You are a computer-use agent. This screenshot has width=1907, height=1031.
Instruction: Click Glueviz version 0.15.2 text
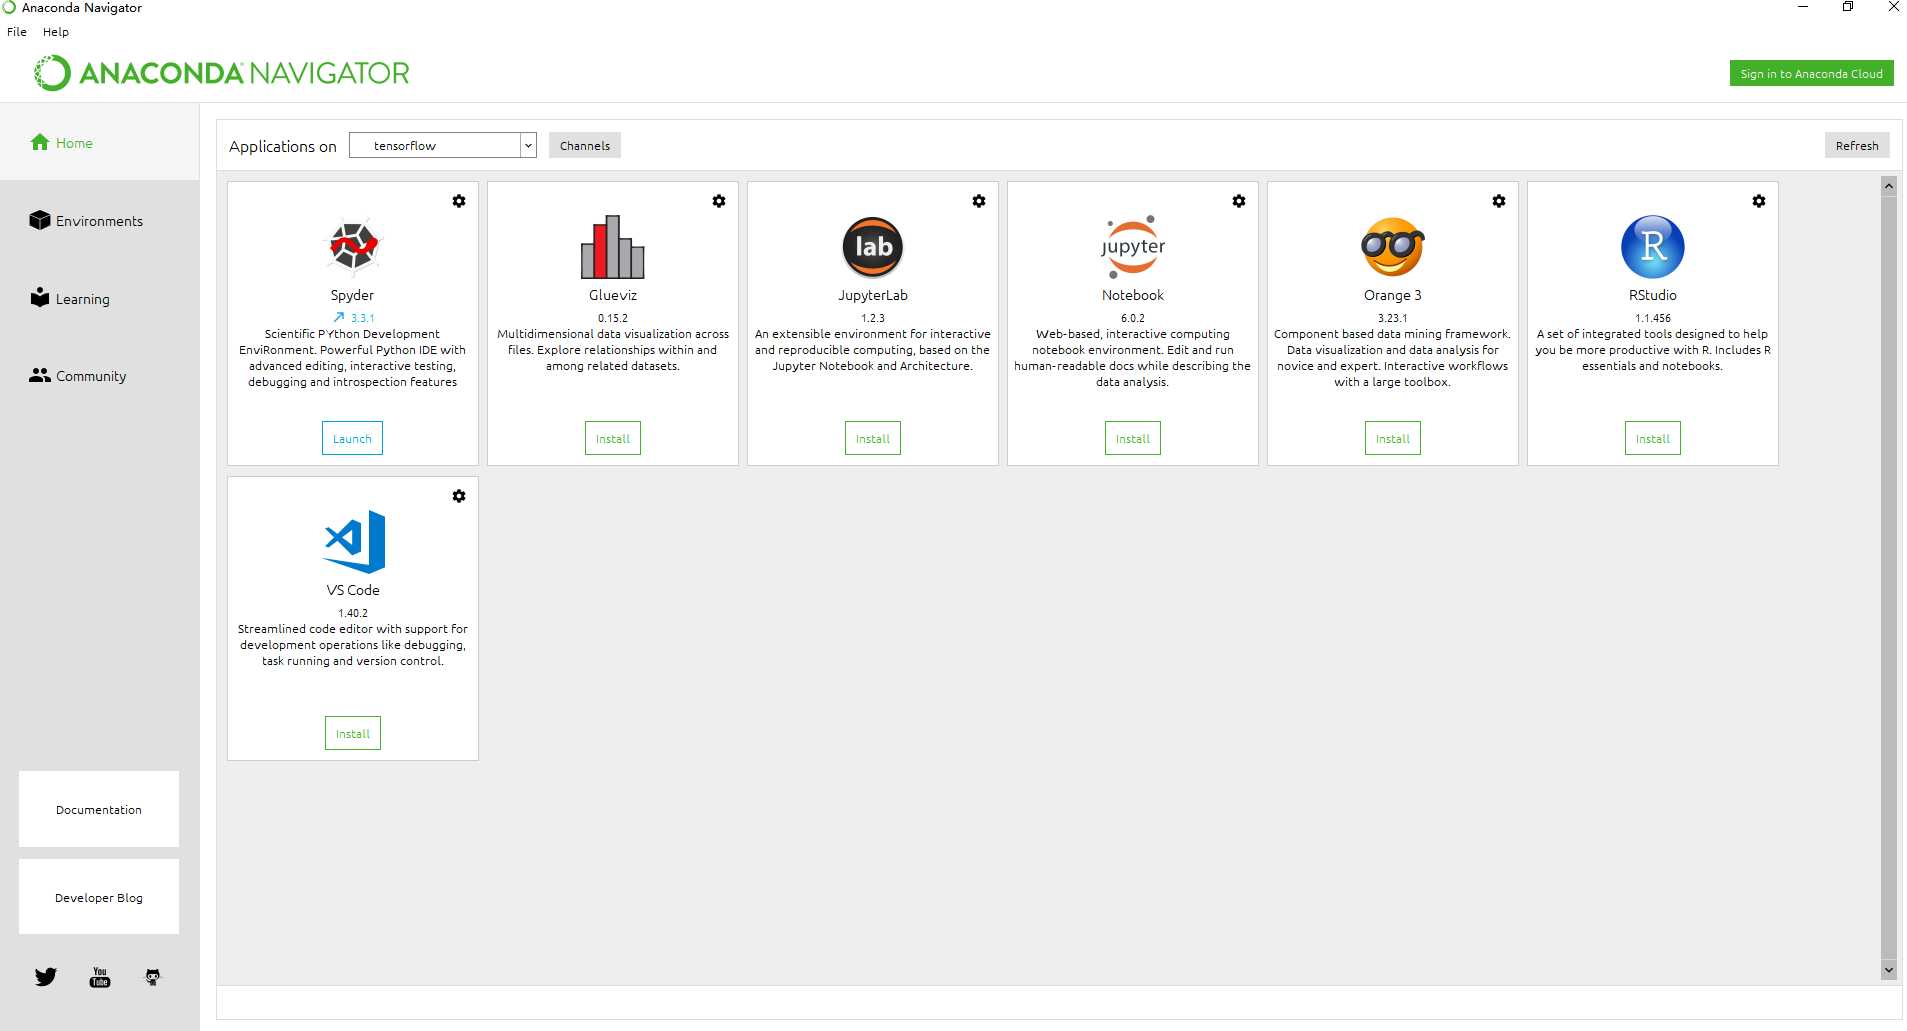click(613, 318)
